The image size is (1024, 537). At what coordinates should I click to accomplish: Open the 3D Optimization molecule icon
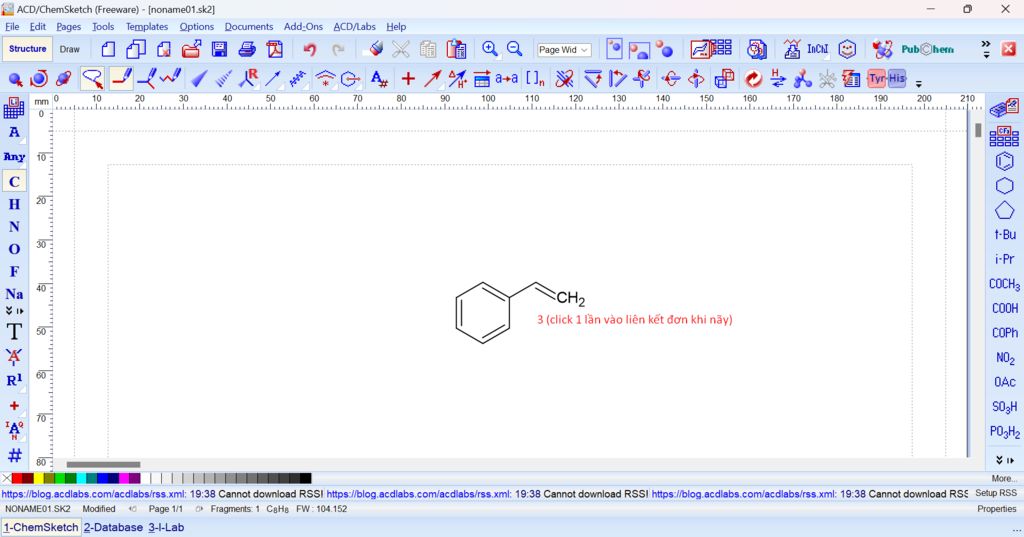pyautogui.click(x=803, y=79)
